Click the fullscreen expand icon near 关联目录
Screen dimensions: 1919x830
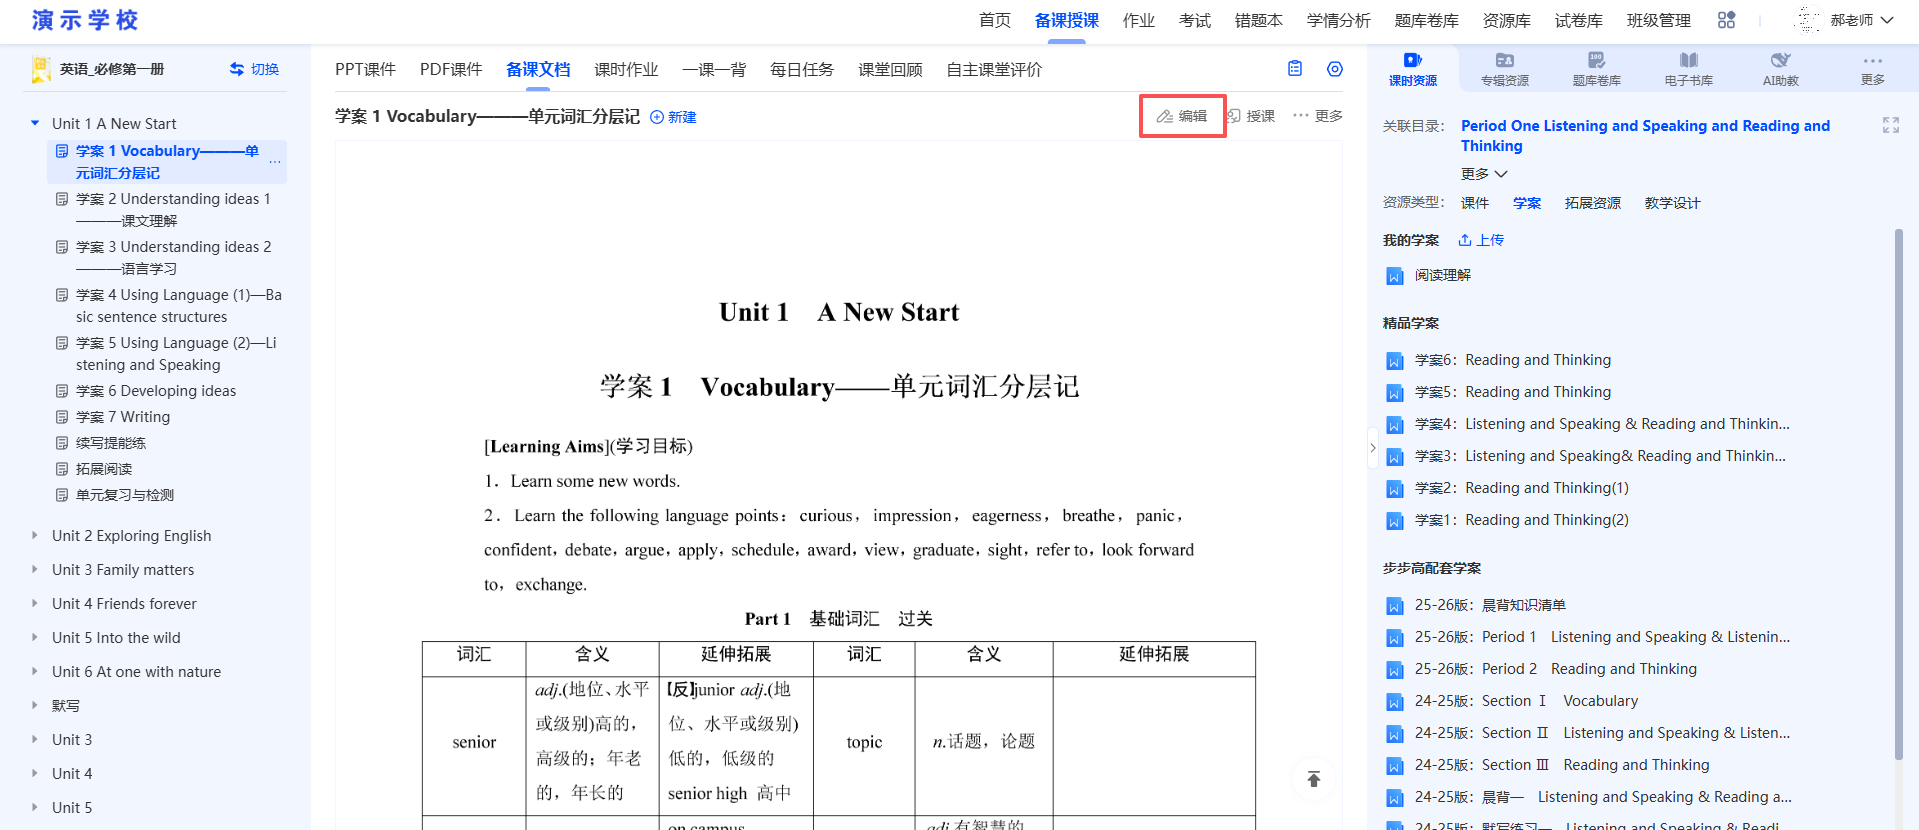pyautogui.click(x=1890, y=125)
